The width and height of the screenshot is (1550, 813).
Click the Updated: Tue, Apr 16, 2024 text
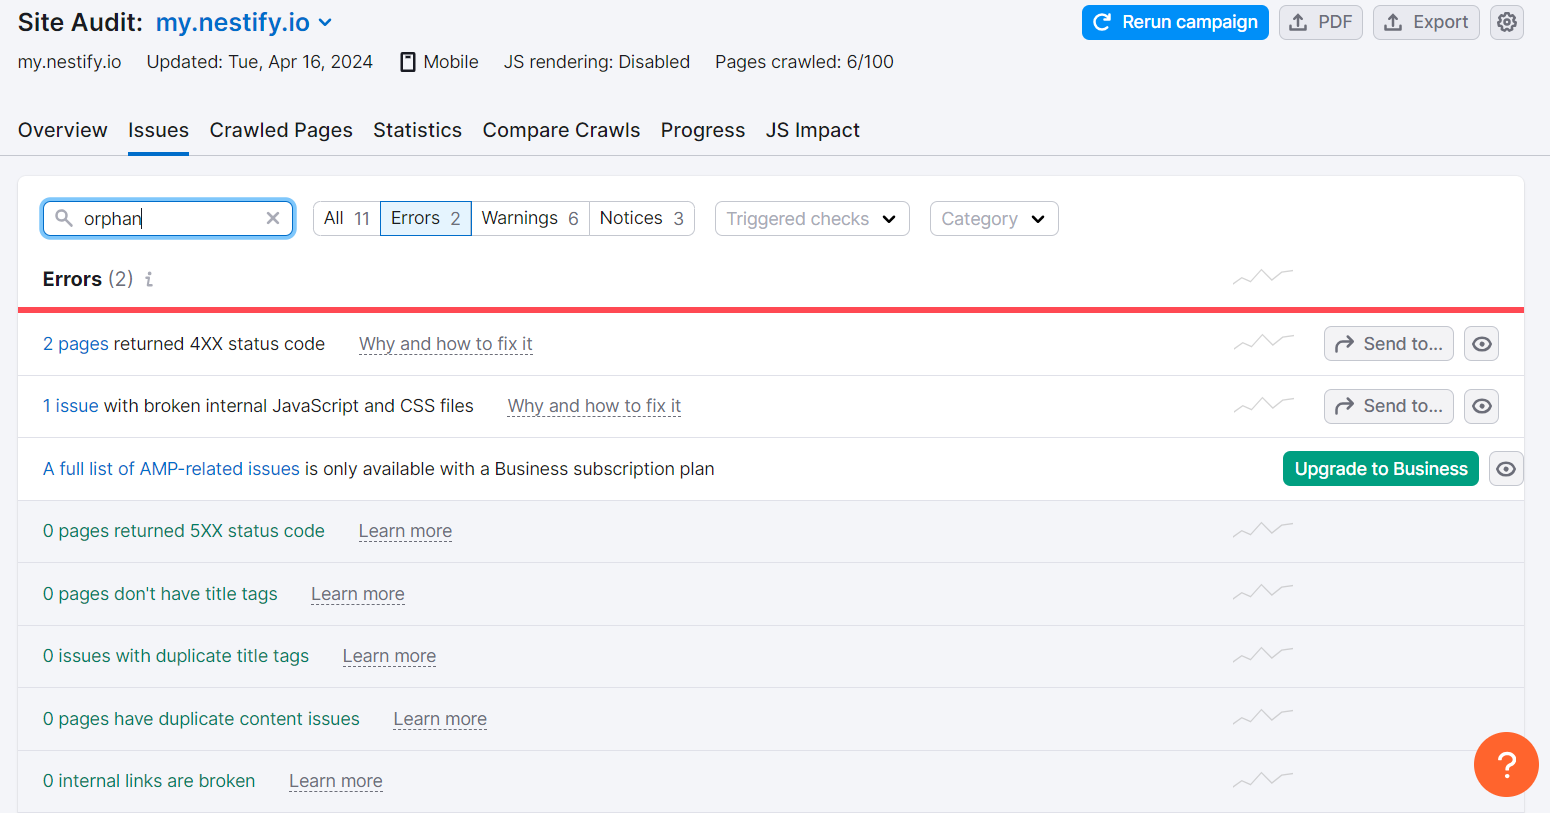click(x=260, y=62)
